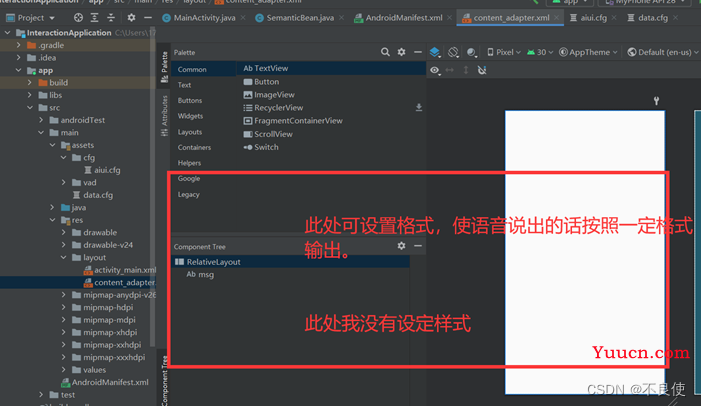Click the pin icon above the design preview
Image resolution: width=702 pixels, height=407 pixels.
(x=656, y=101)
